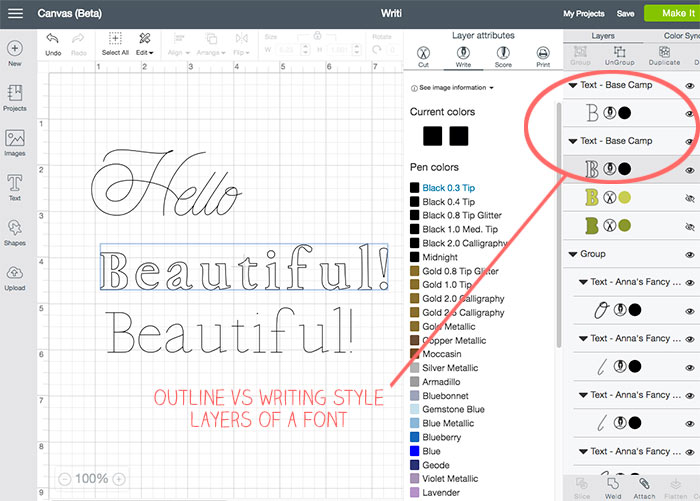700x501 pixels.
Task: Open the Shapes tool
Action: [15, 232]
